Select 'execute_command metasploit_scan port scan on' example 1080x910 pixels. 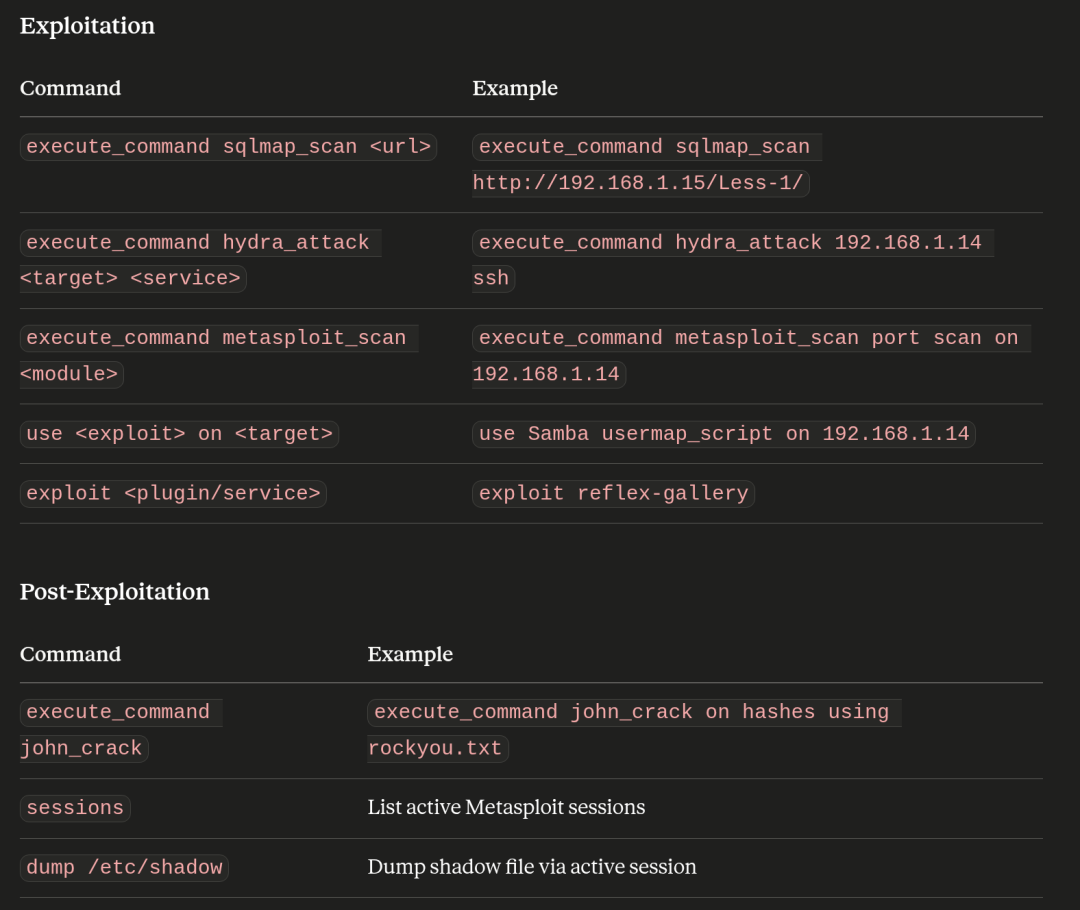(751, 338)
